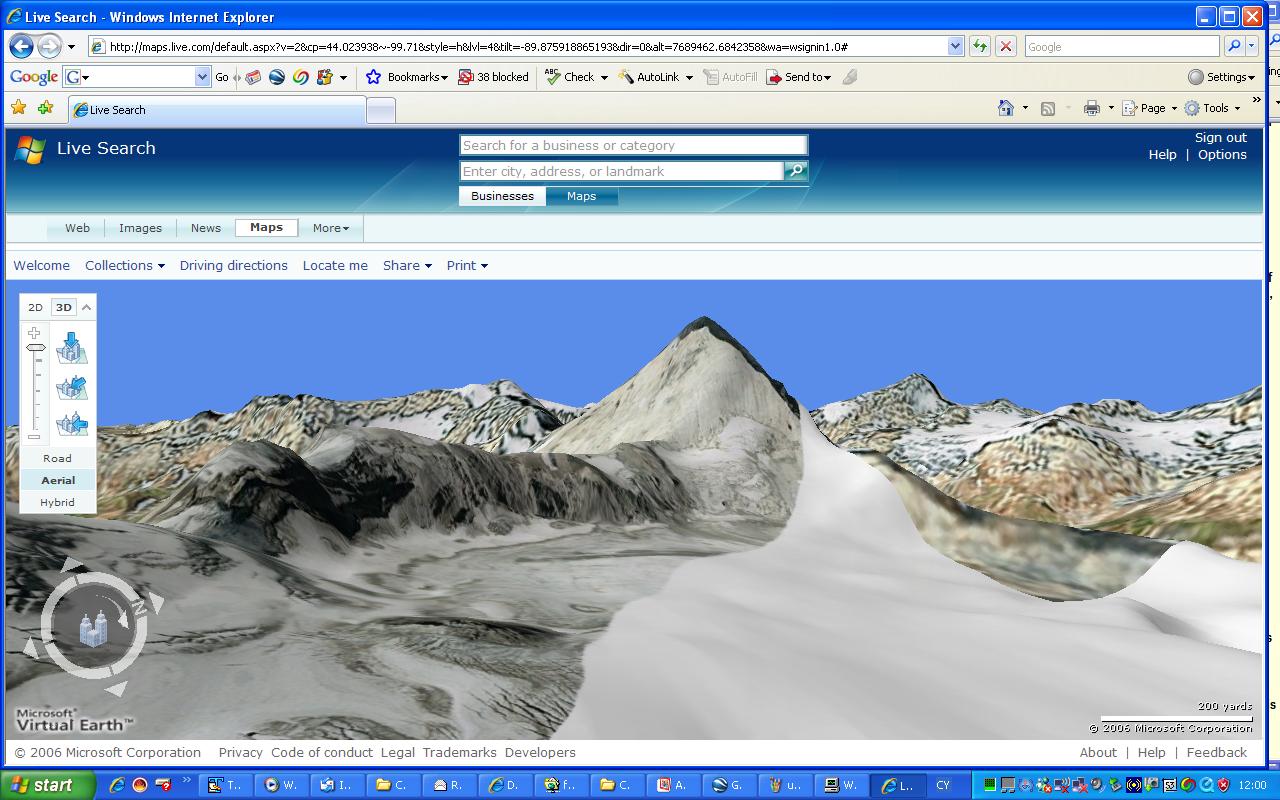Click the top-down tilt view icon
This screenshot has width=1280, height=800.
coord(72,347)
